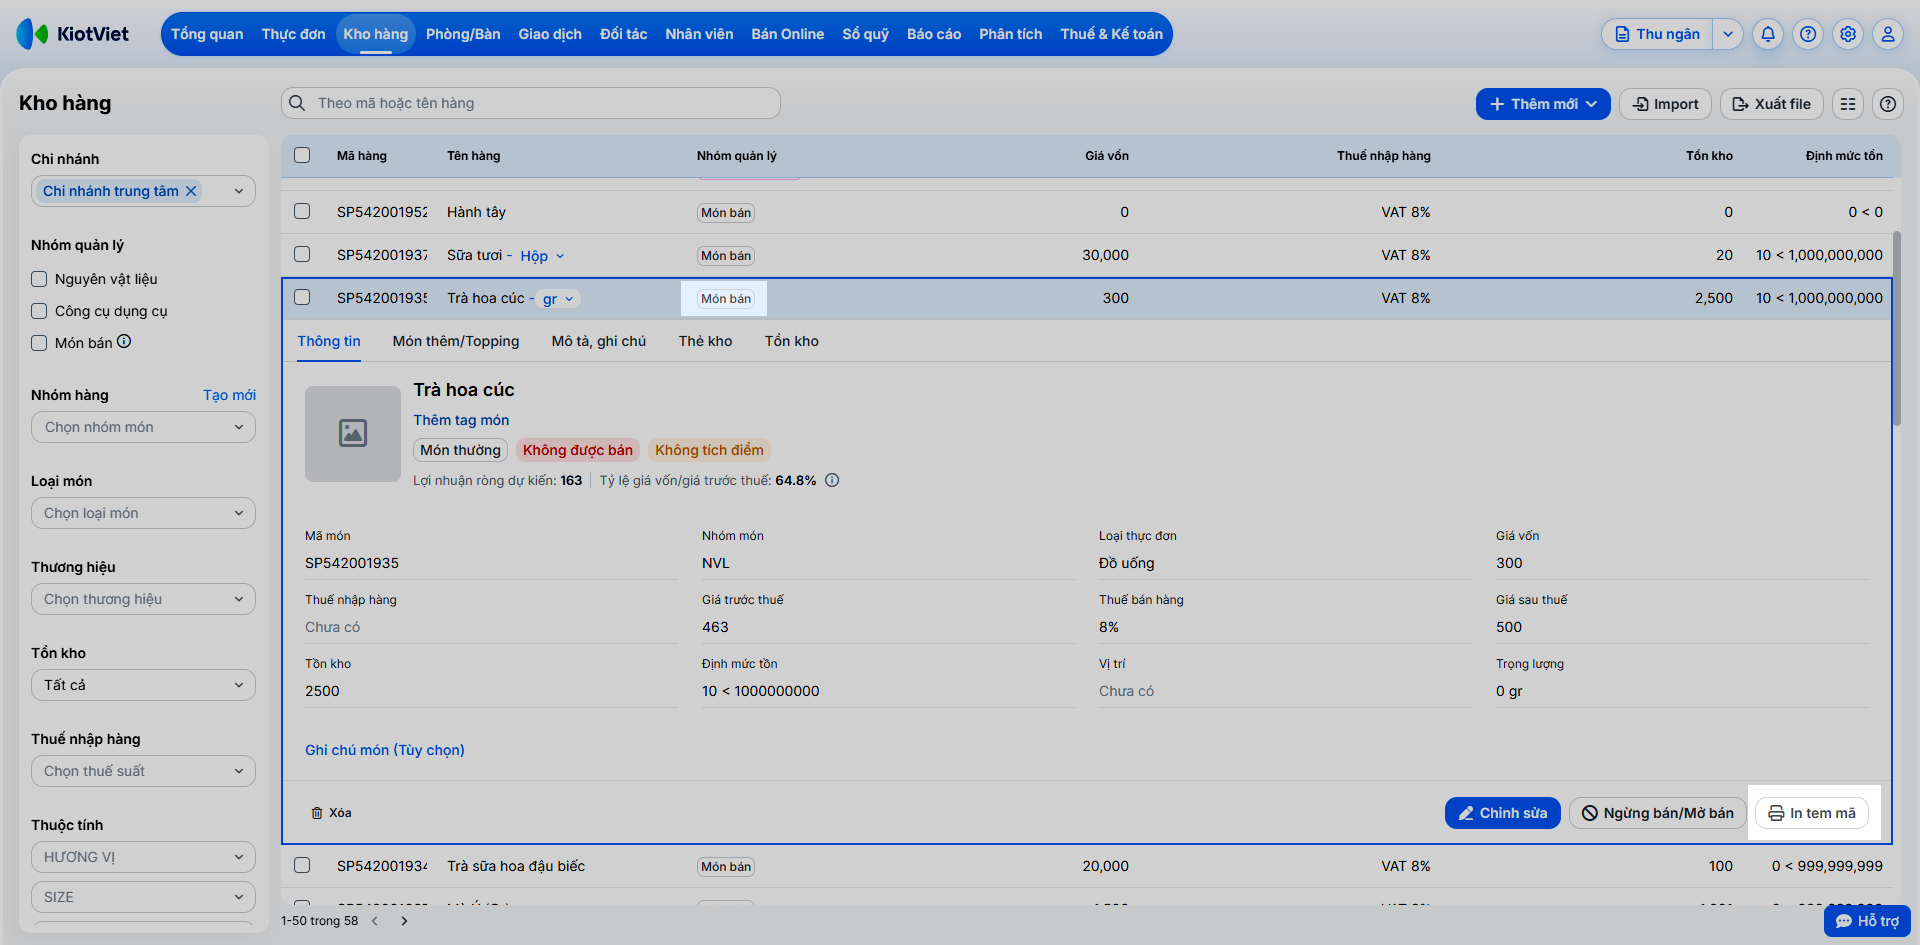Open the notifications bell icon
Screen dimensions: 1920x945
pos(1768,34)
